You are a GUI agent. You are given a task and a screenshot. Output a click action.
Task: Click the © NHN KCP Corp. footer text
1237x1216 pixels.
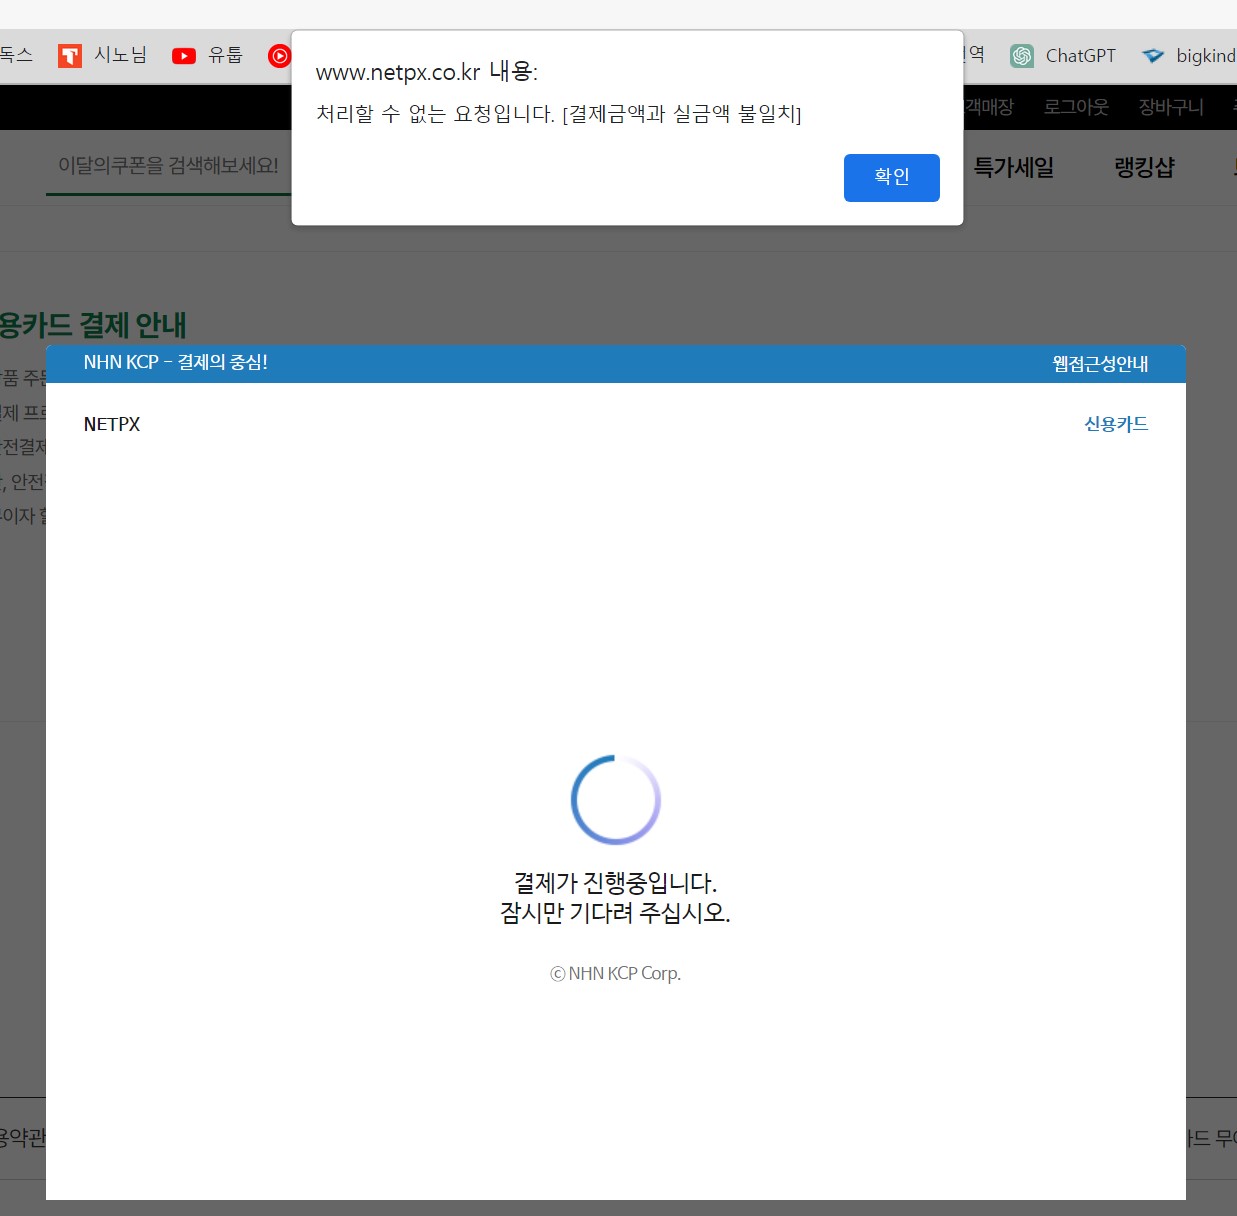coord(615,973)
